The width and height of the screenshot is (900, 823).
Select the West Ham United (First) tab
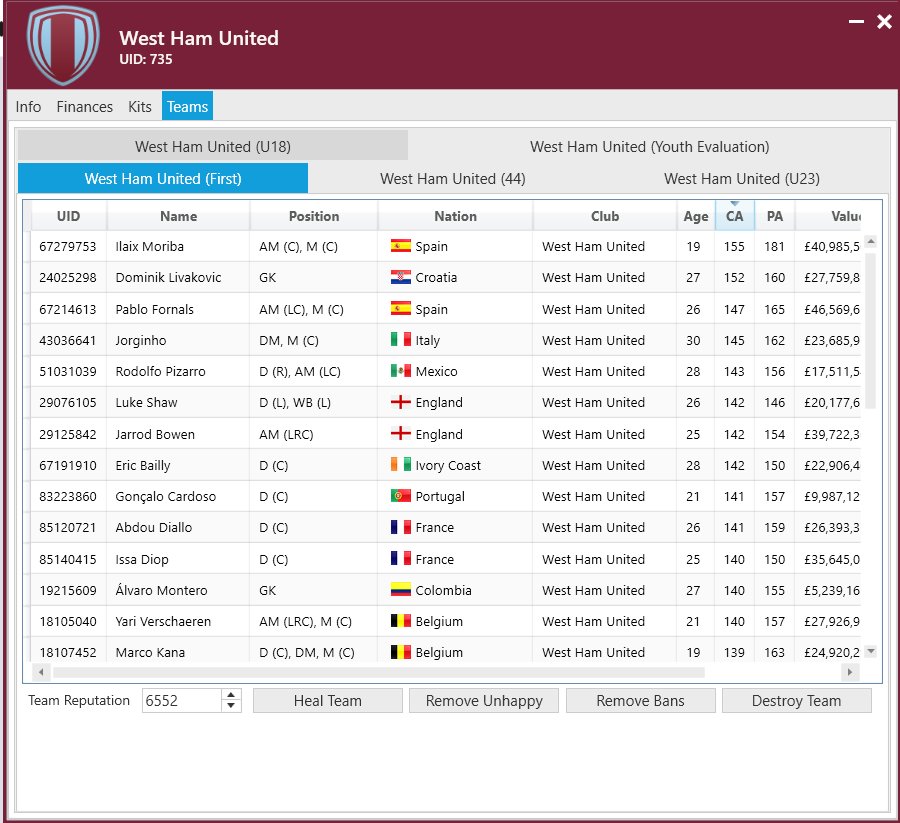point(163,178)
